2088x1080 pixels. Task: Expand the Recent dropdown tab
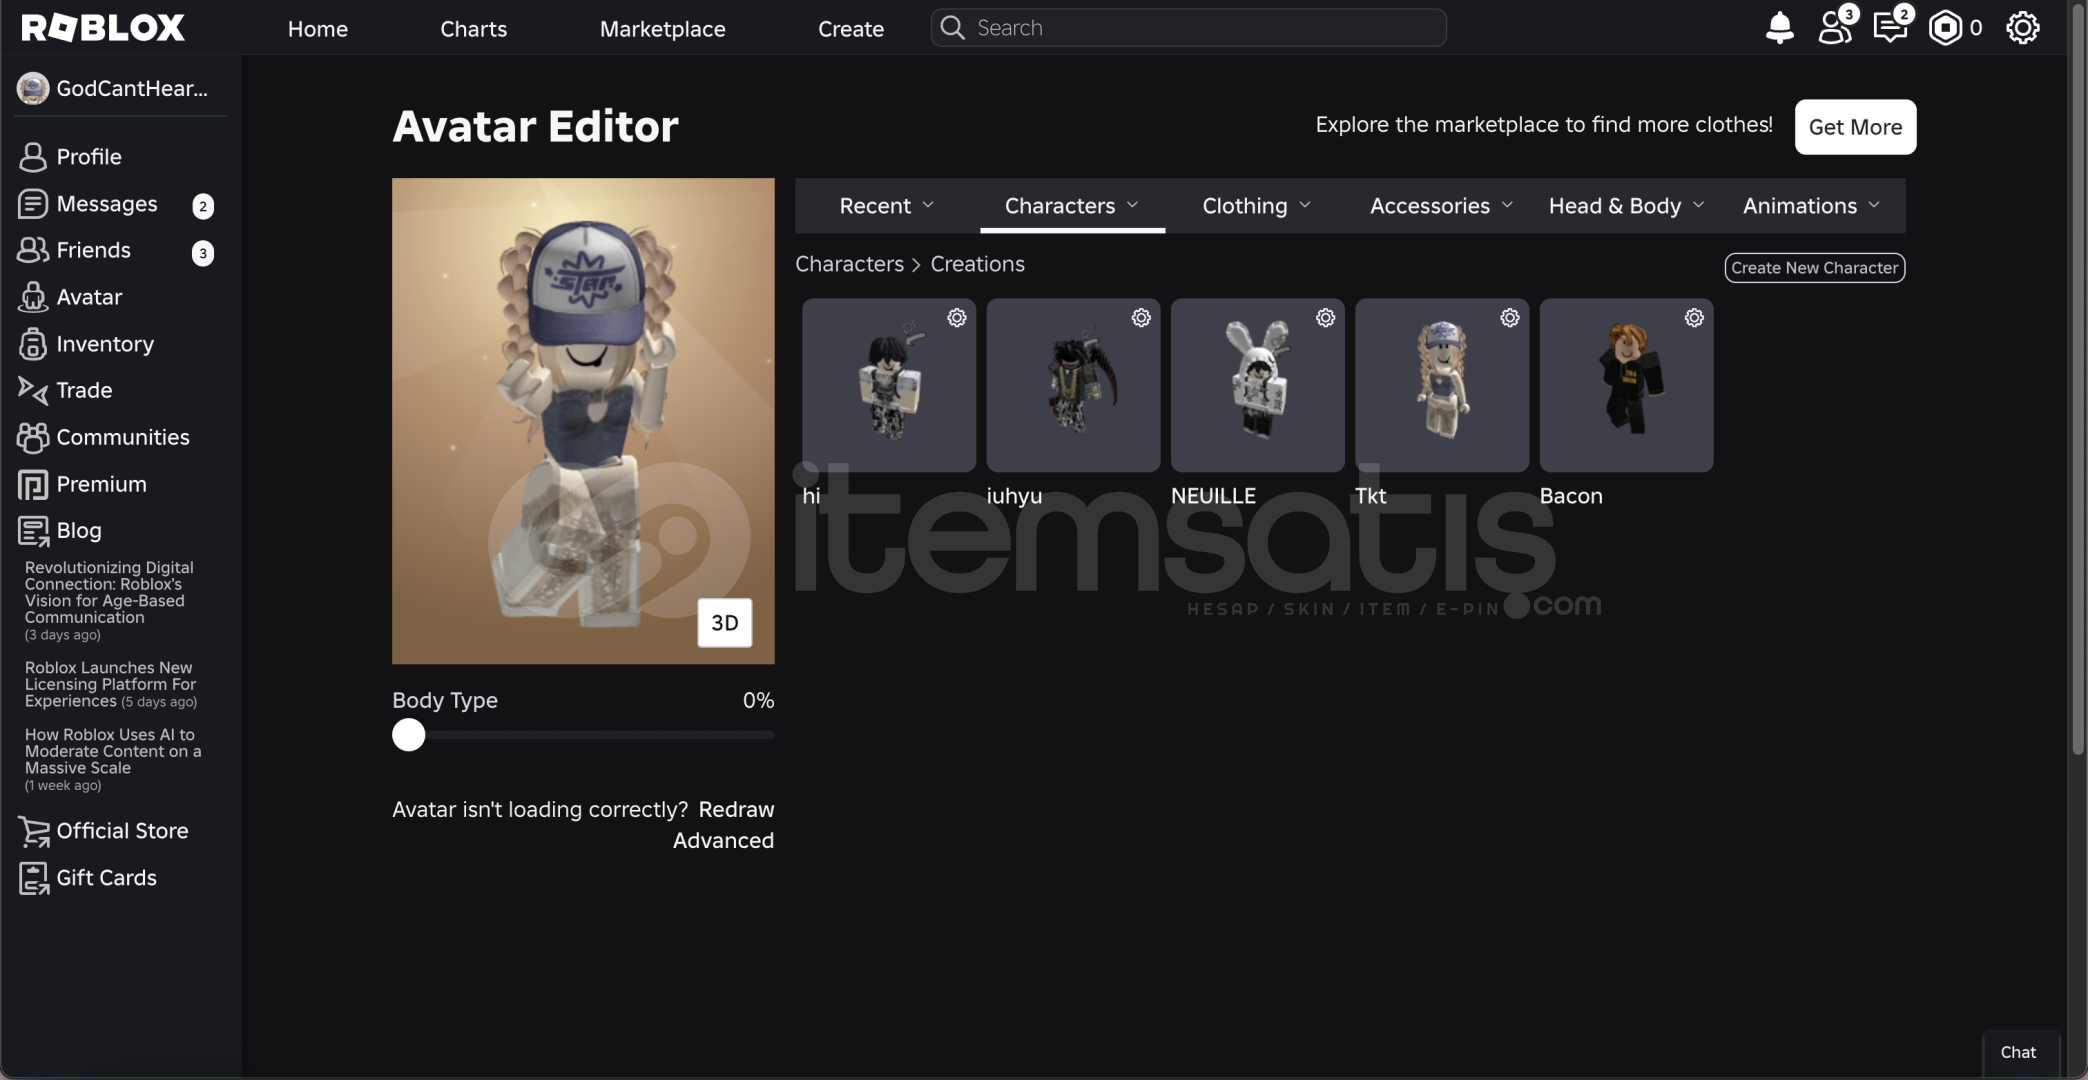[x=887, y=206]
